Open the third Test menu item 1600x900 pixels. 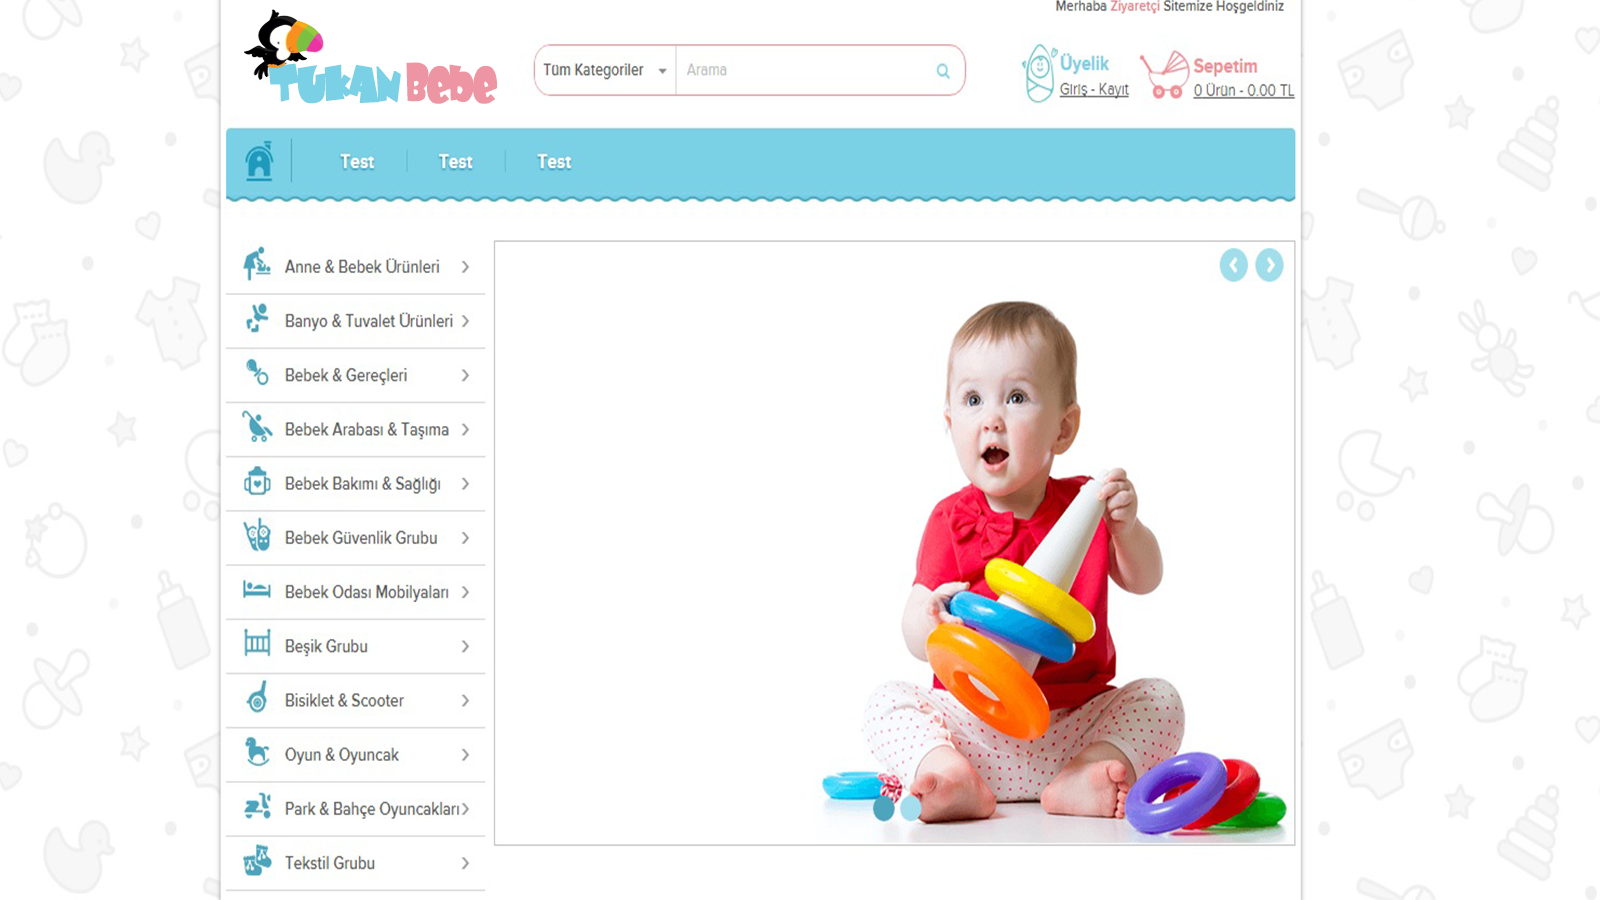554,162
